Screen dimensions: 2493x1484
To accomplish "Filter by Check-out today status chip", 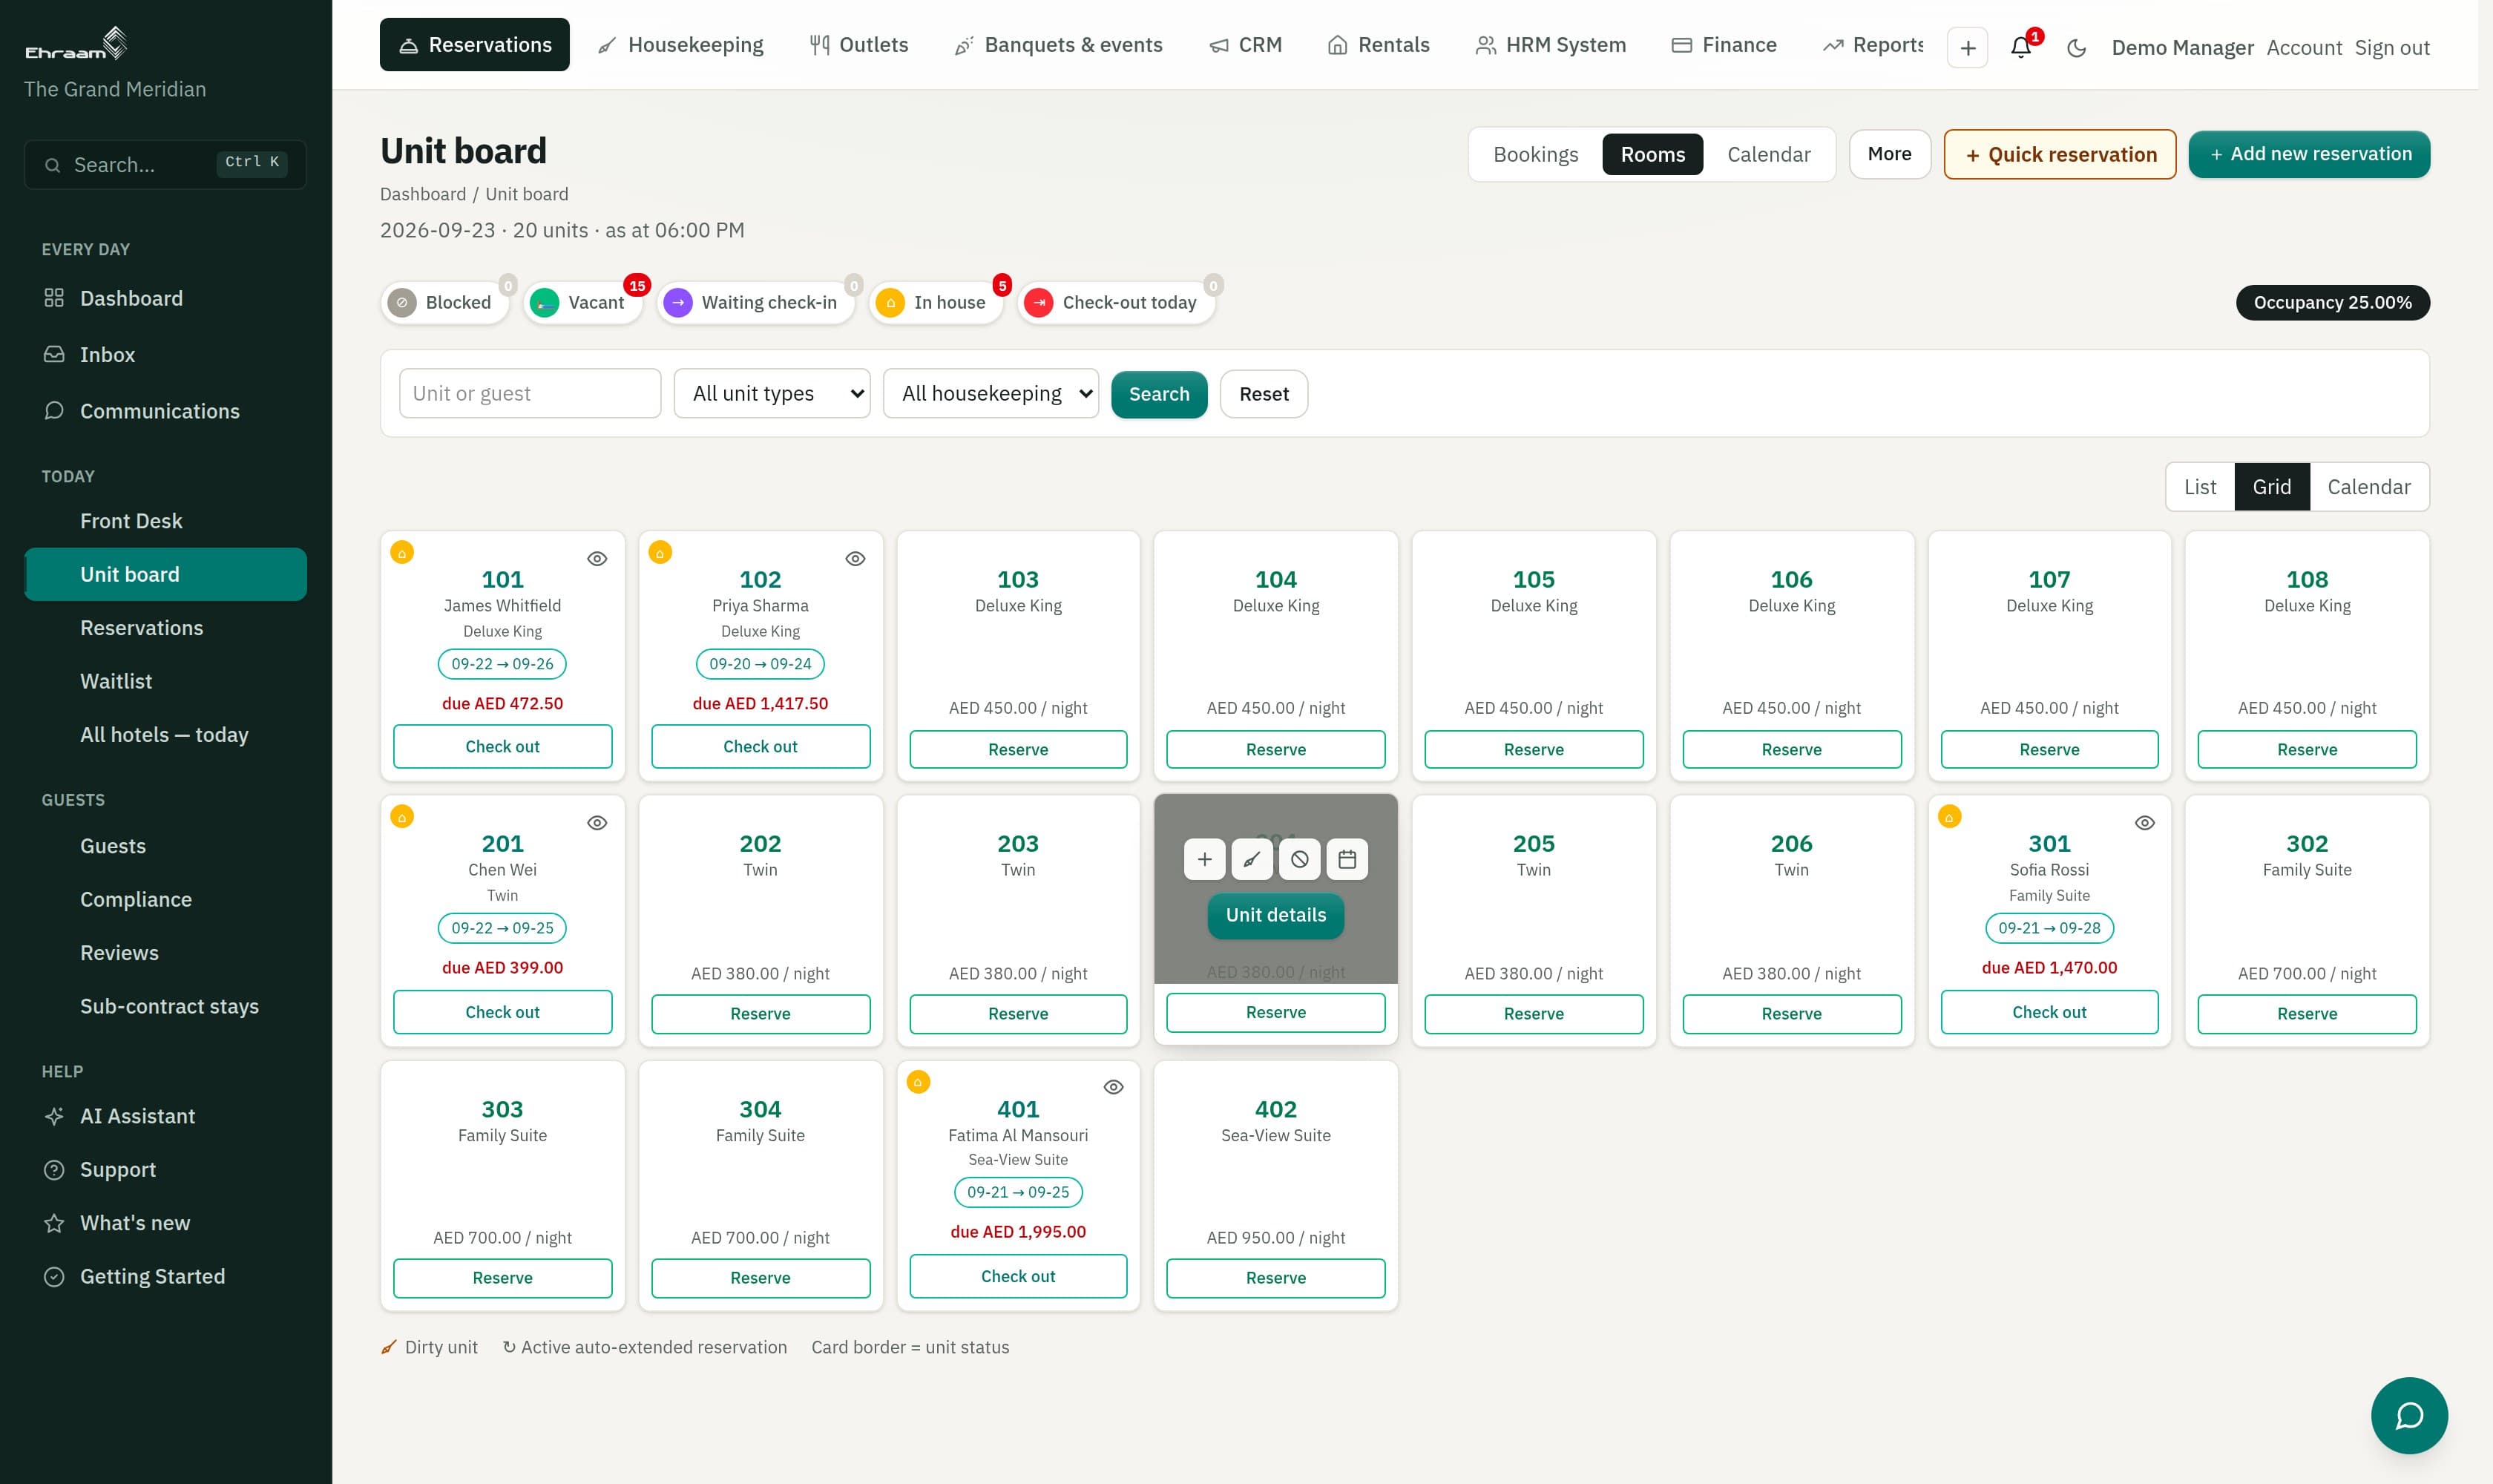I will point(1116,302).
